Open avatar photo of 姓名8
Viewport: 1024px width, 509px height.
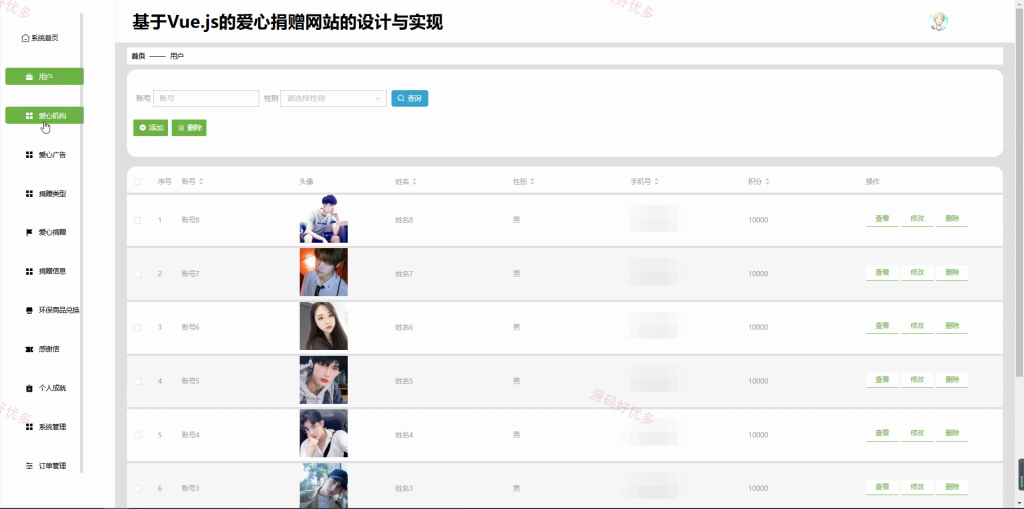pyautogui.click(x=324, y=219)
